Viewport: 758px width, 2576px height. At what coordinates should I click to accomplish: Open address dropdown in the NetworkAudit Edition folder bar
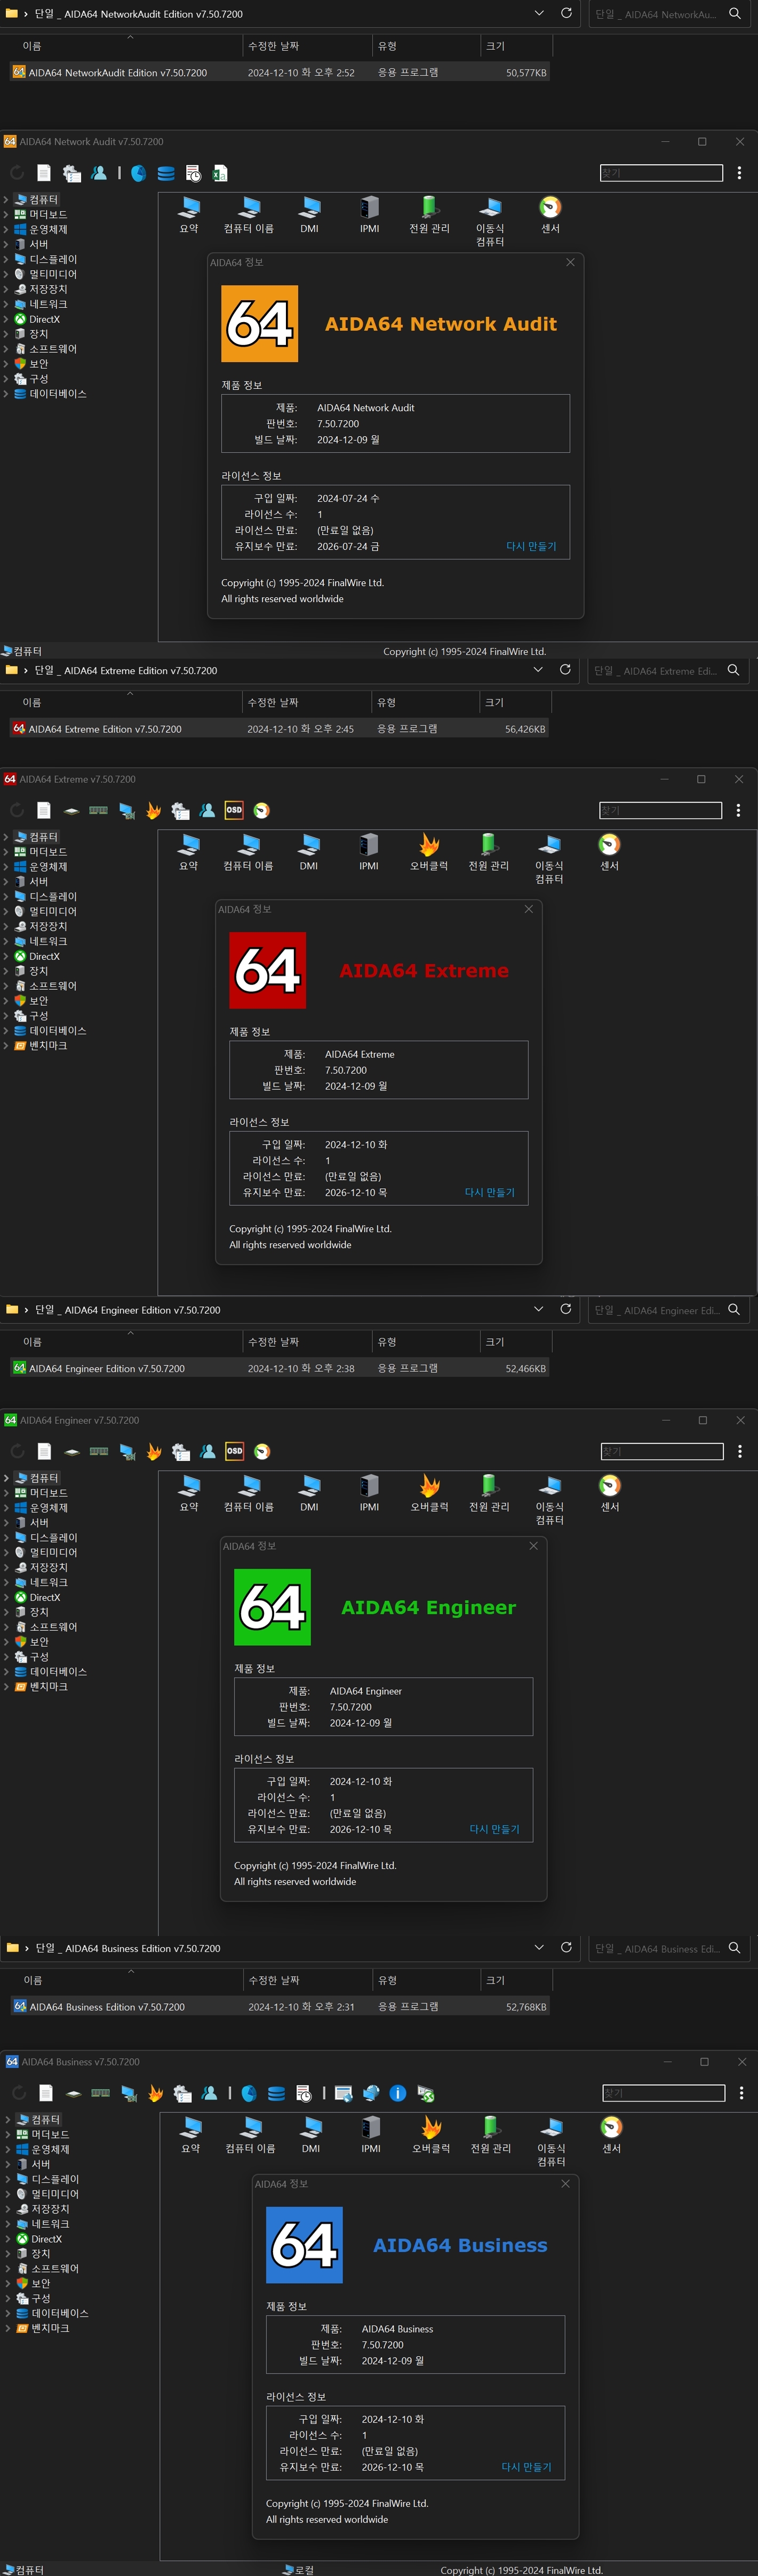(x=539, y=13)
